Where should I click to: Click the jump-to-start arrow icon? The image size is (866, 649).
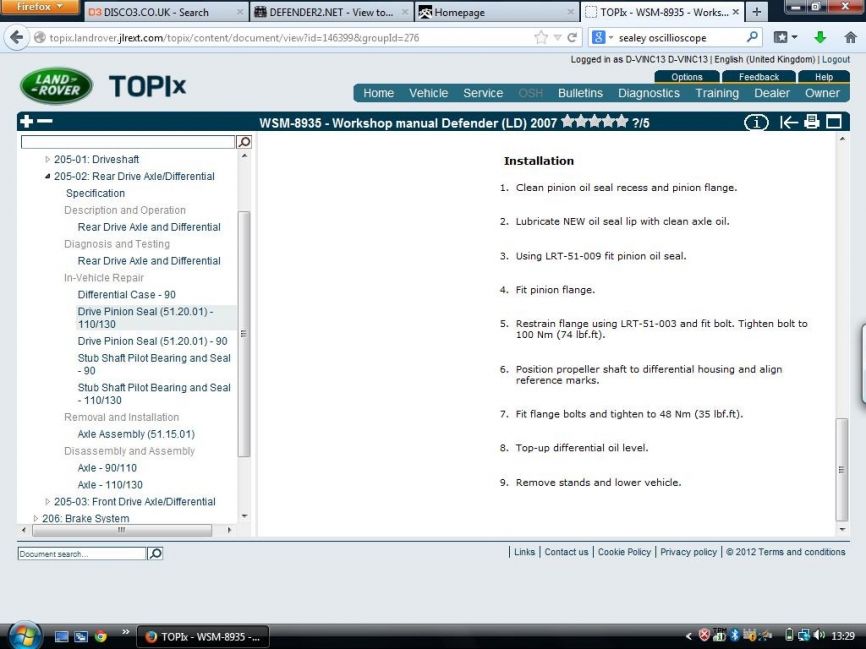[788, 122]
